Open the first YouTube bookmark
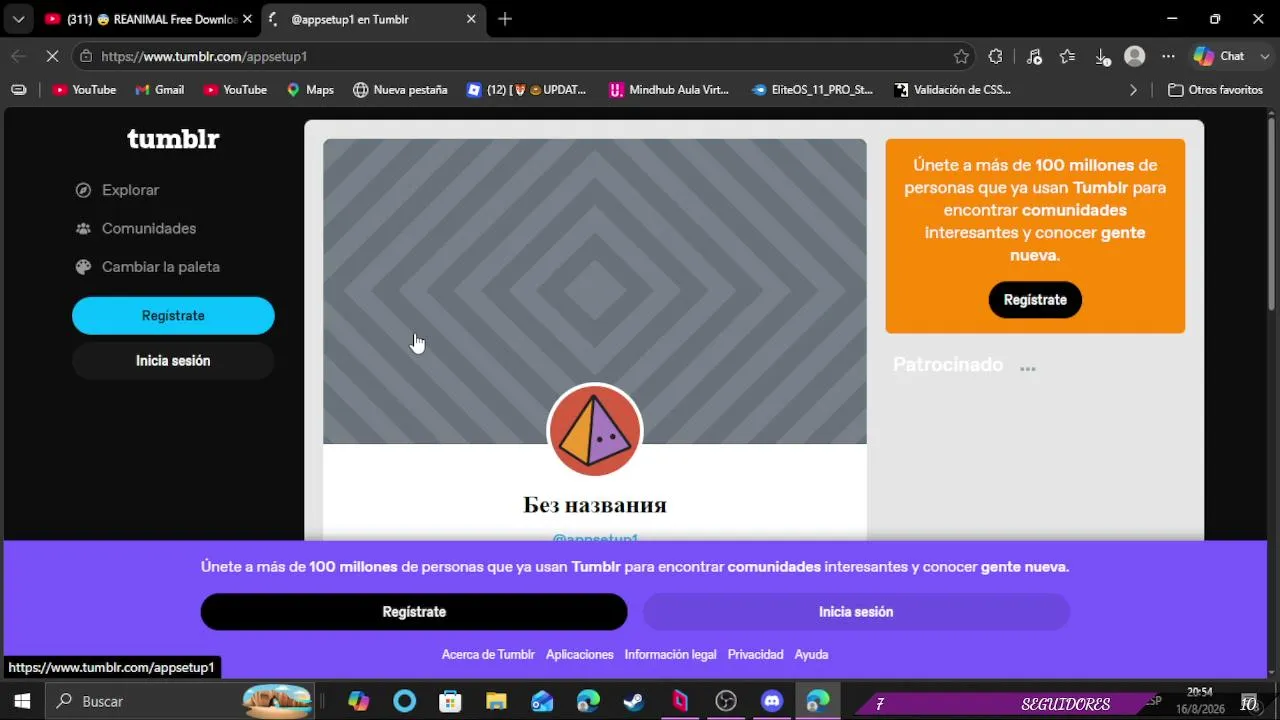Screen dimensions: 1280x720 pyautogui.click(x=84, y=90)
